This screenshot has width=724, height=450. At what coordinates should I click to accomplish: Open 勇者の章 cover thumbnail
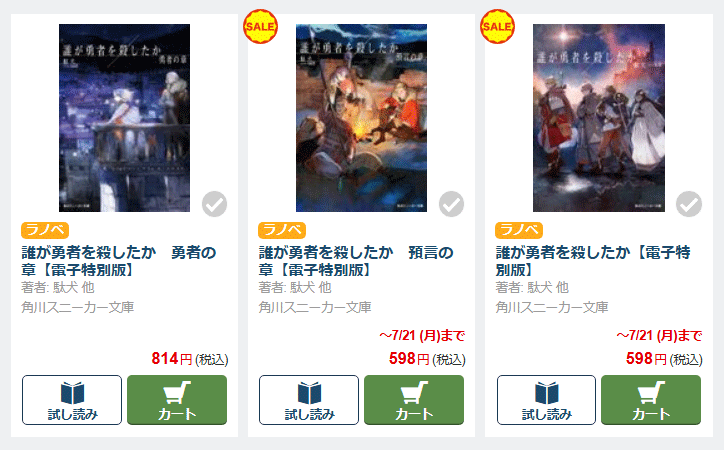point(124,118)
